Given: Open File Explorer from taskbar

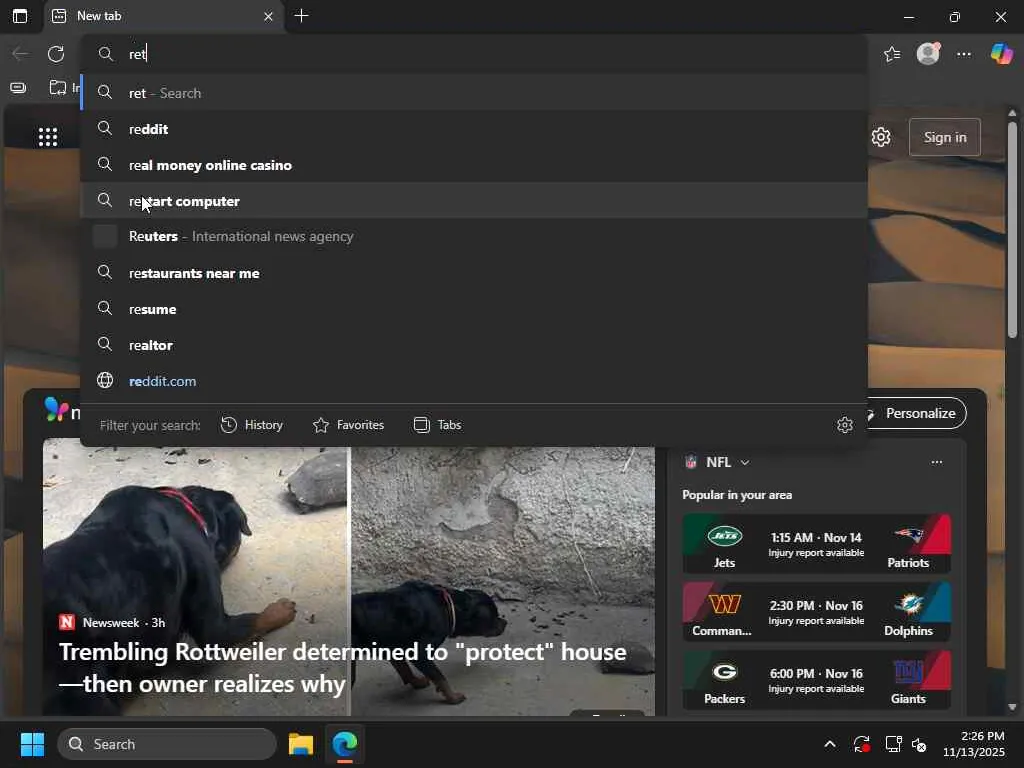Looking at the screenshot, I should (x=301, y=744).
